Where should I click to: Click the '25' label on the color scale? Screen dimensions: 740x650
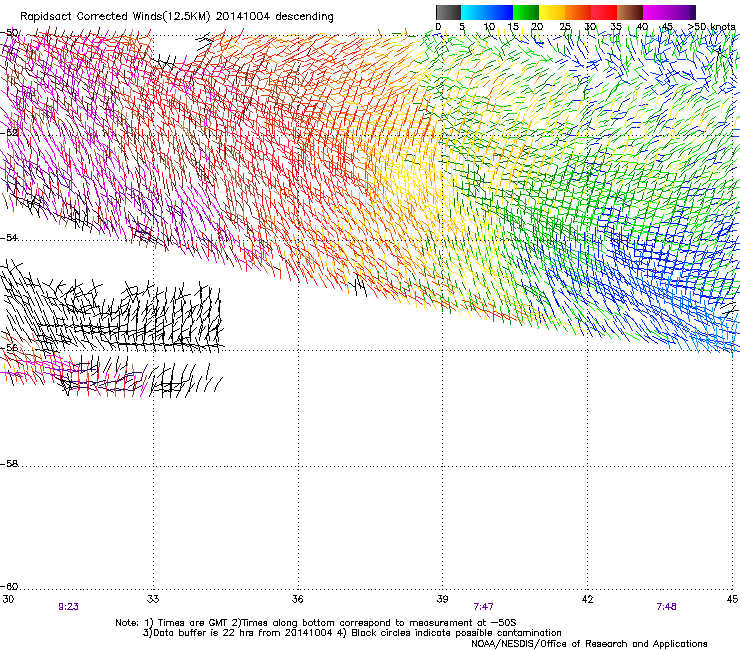[x=564, y=26]
